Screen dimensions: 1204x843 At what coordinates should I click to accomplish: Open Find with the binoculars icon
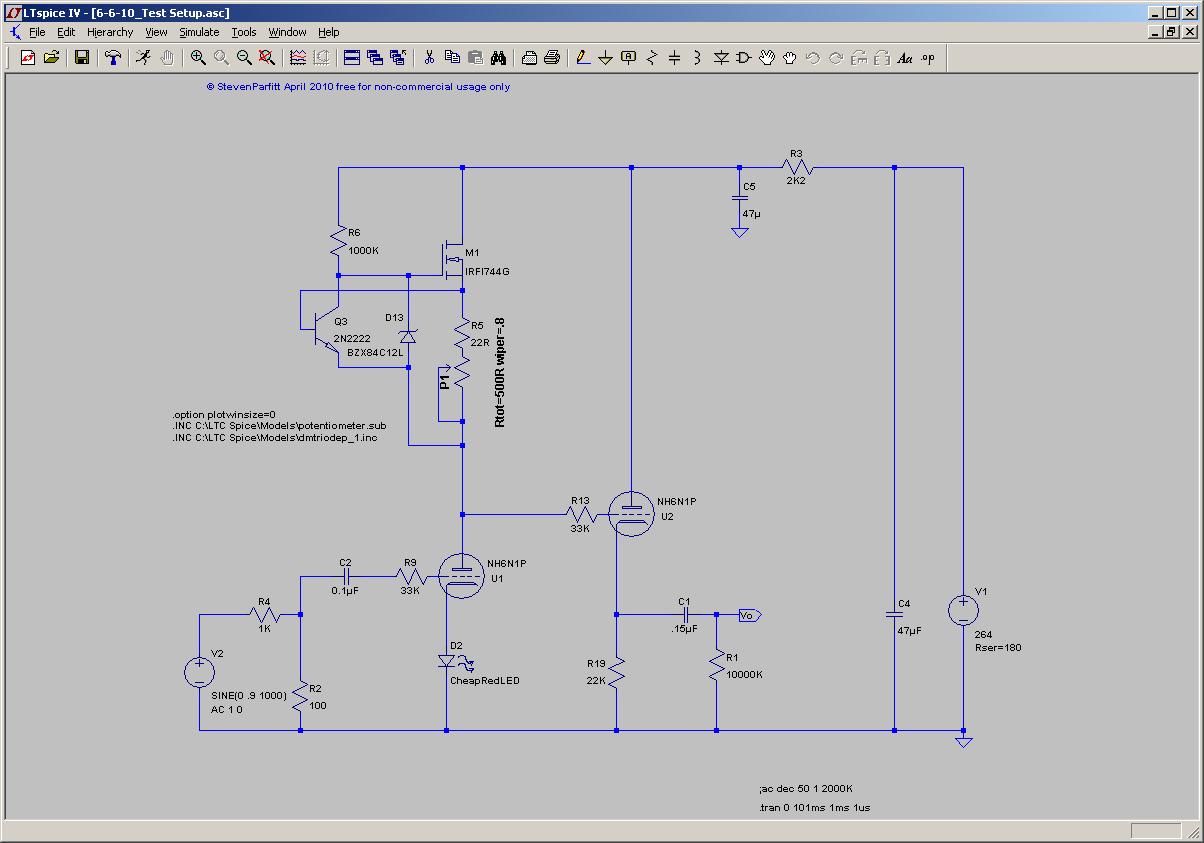[498, 58]
